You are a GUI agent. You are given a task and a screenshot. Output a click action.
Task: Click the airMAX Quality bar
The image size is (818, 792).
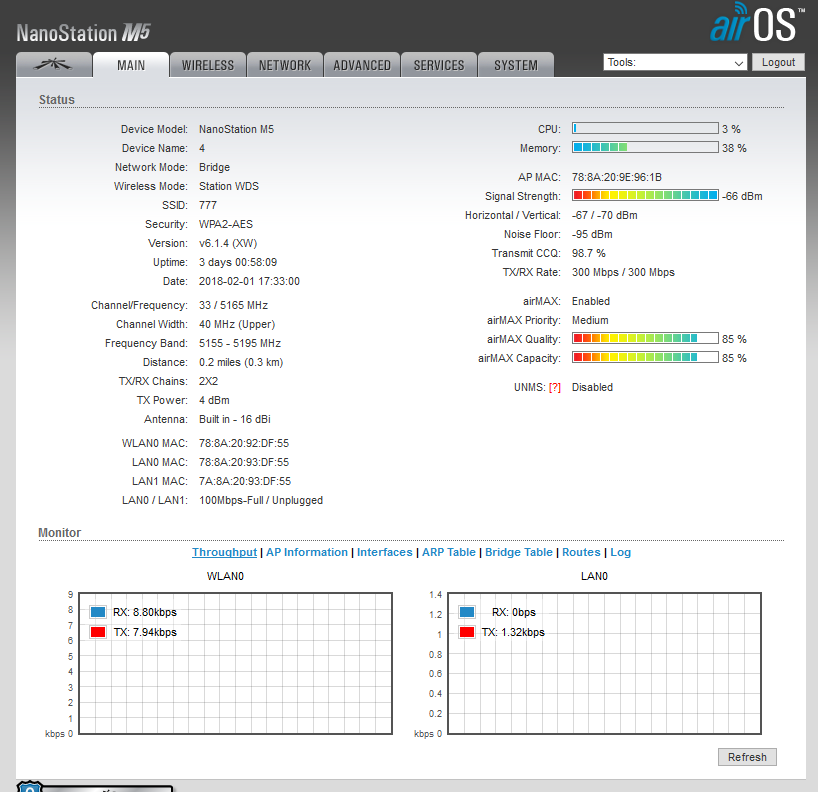click(645, 338)
